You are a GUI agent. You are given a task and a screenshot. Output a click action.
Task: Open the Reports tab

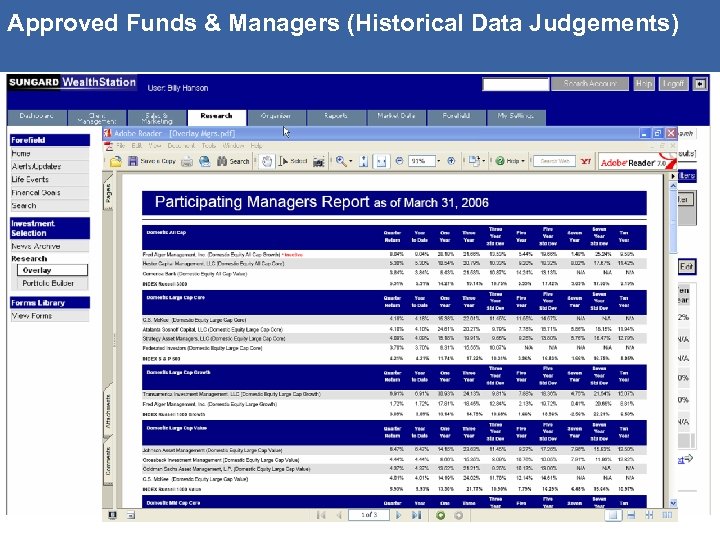pyautogui.click(x=336, y=118)
